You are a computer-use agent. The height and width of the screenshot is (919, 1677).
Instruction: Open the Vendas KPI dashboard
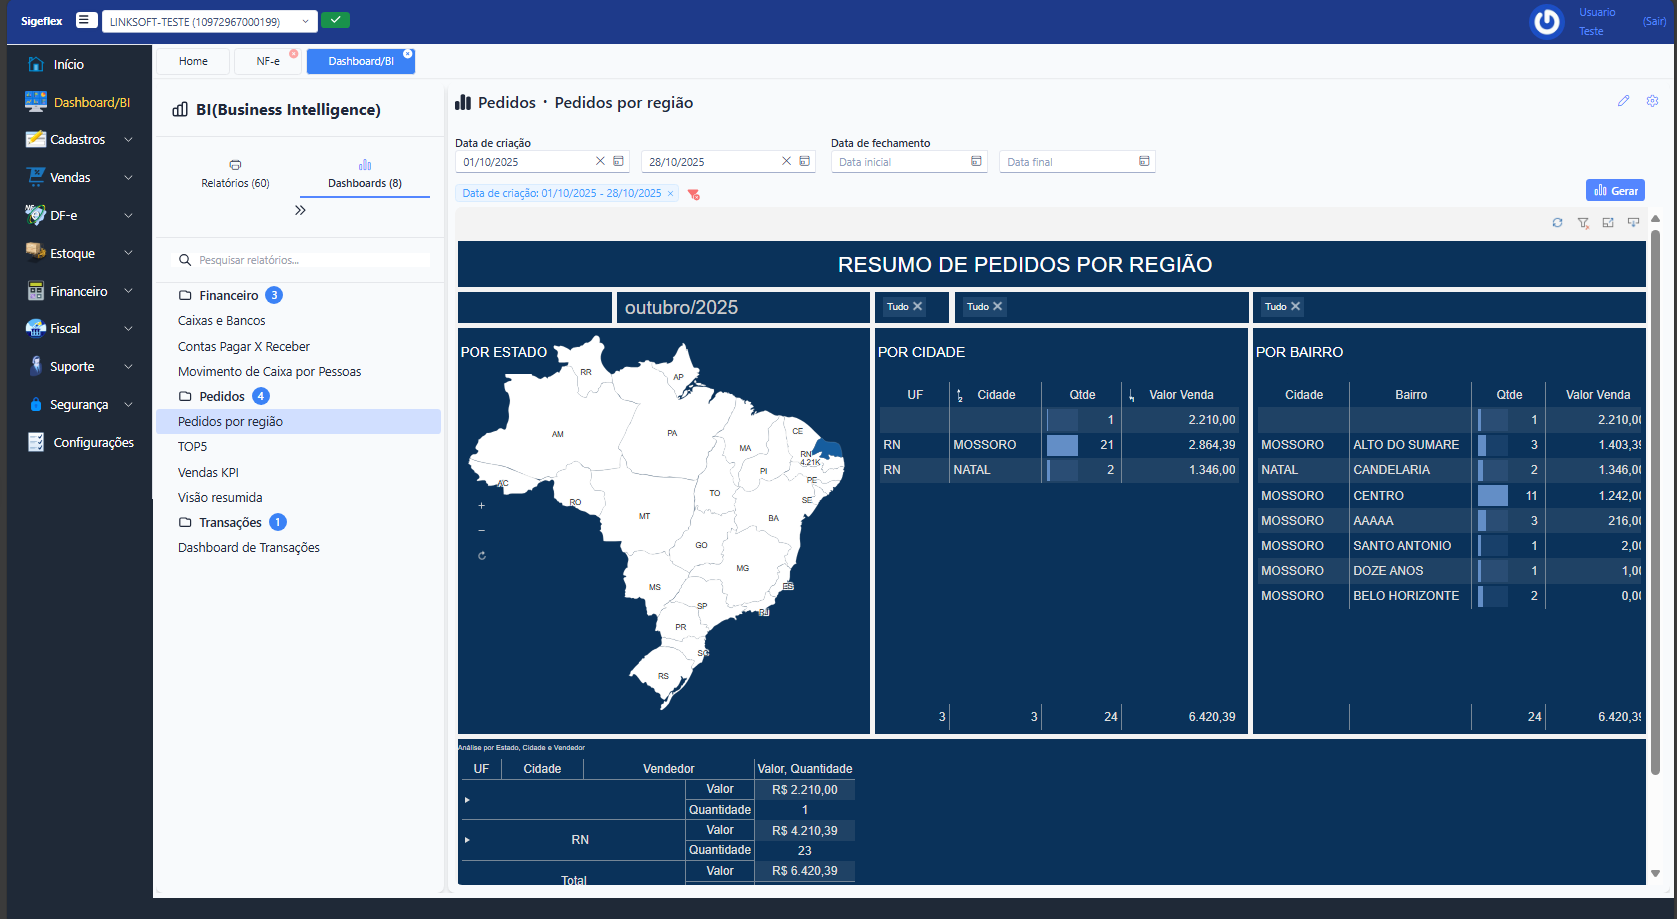pyautogui.click(x=208, y=472)
